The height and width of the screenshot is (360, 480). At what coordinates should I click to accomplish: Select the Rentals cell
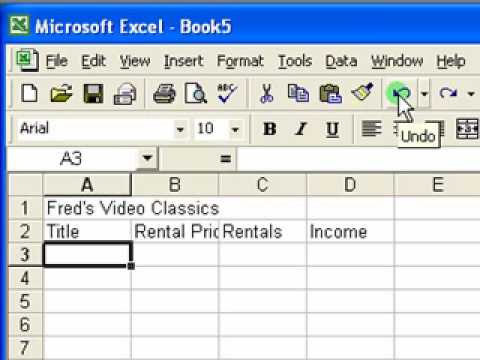[263, 231]
